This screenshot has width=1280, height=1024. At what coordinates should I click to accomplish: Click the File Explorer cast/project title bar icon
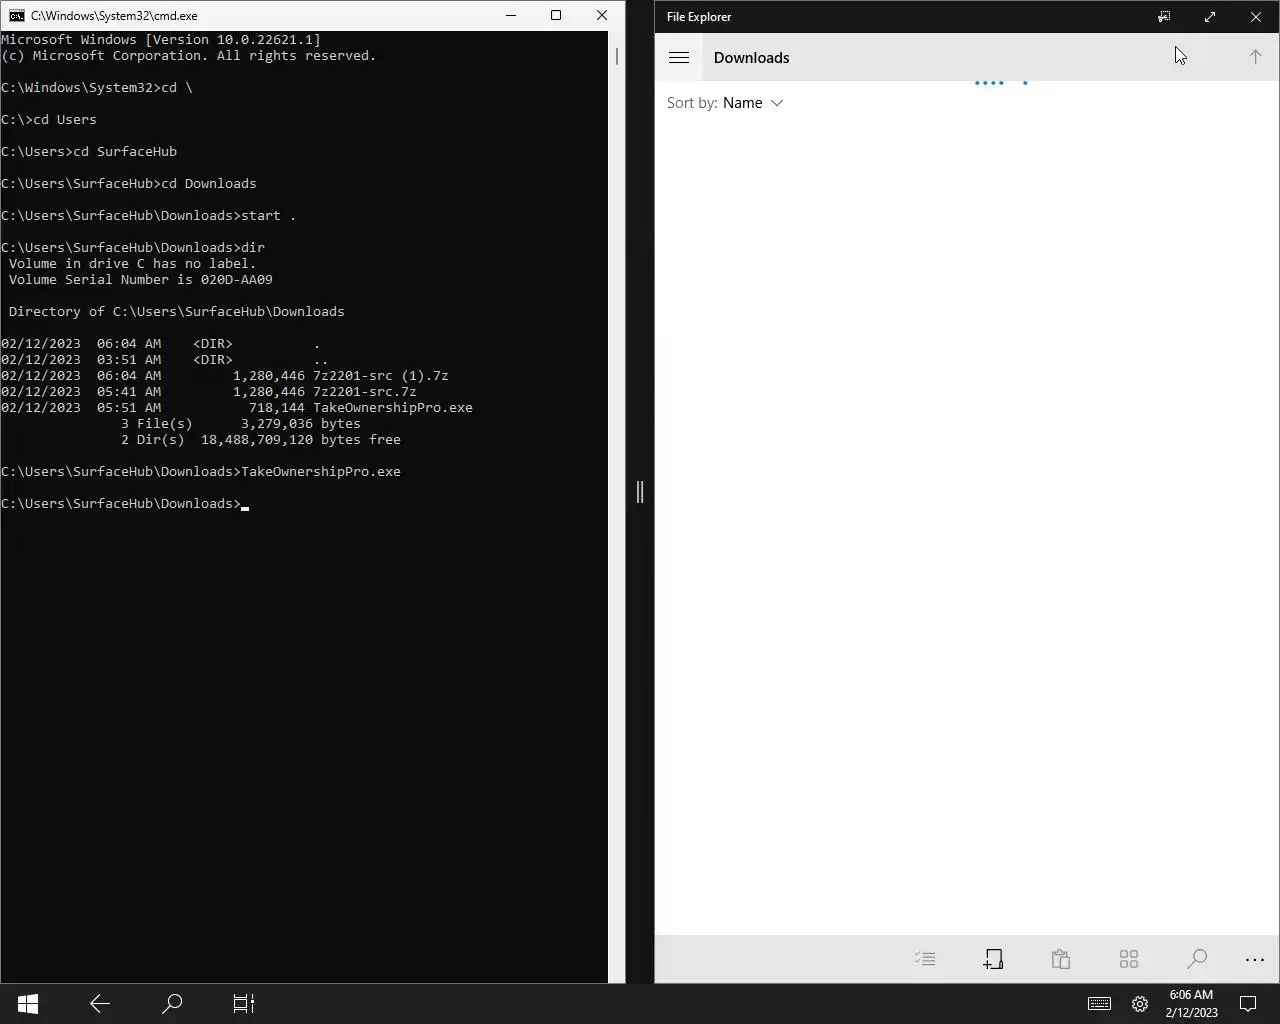click(x=1164, y=16)
